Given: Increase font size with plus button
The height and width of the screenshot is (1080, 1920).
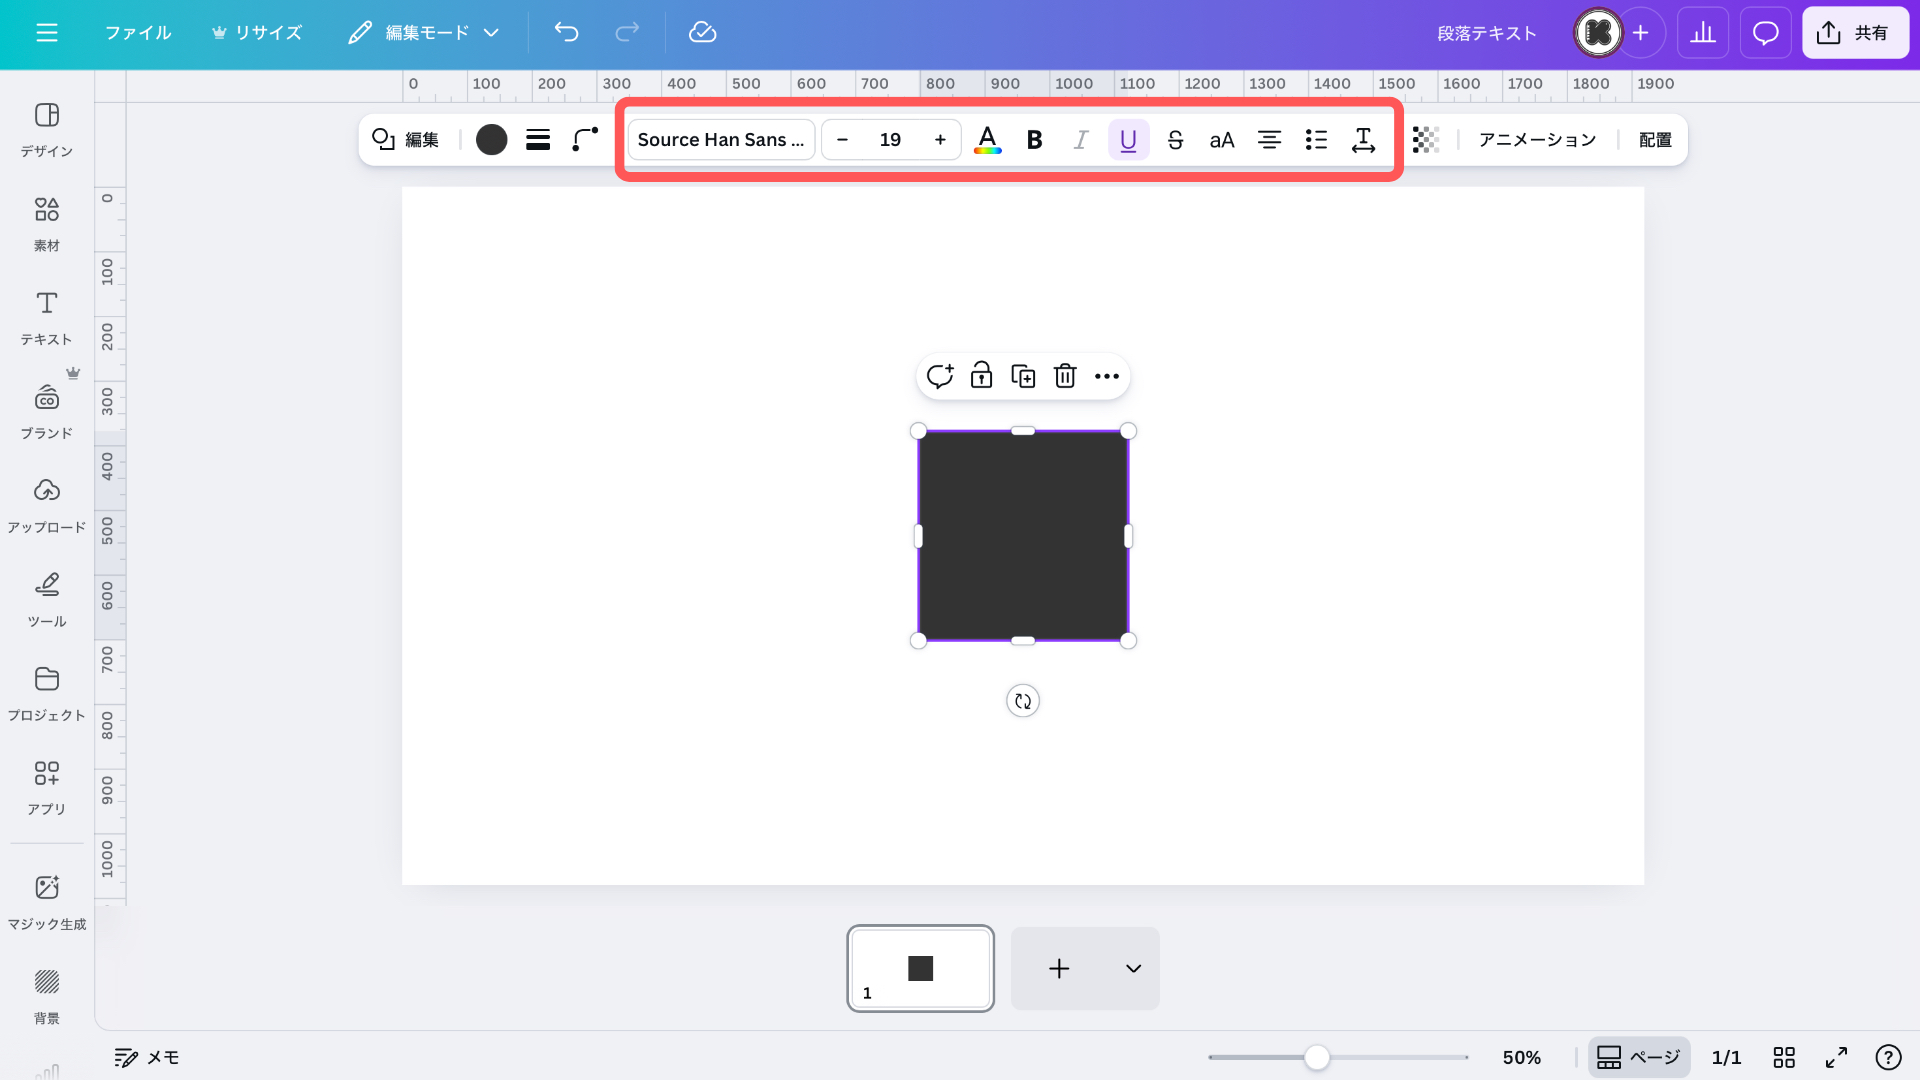Looking at the screenshot, I should pyautogui.click(x=940, y=140).
